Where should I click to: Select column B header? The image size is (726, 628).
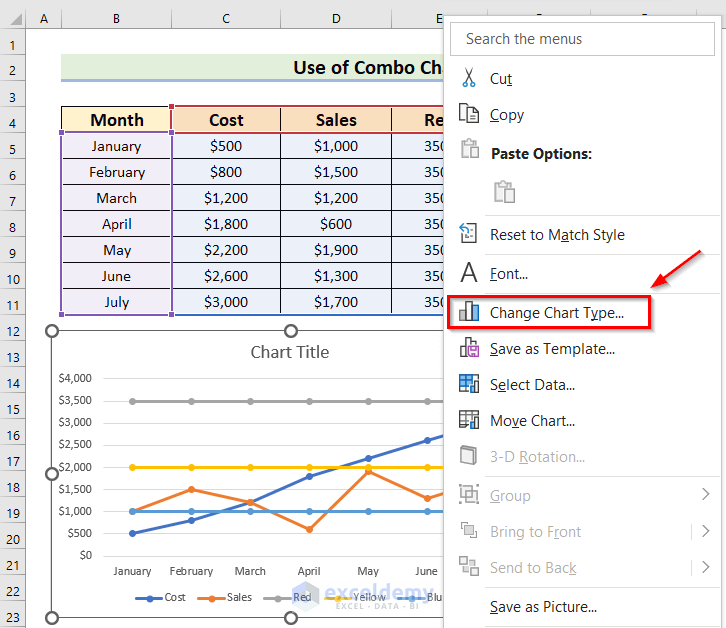pyautogui.click(x=116, y=19)
